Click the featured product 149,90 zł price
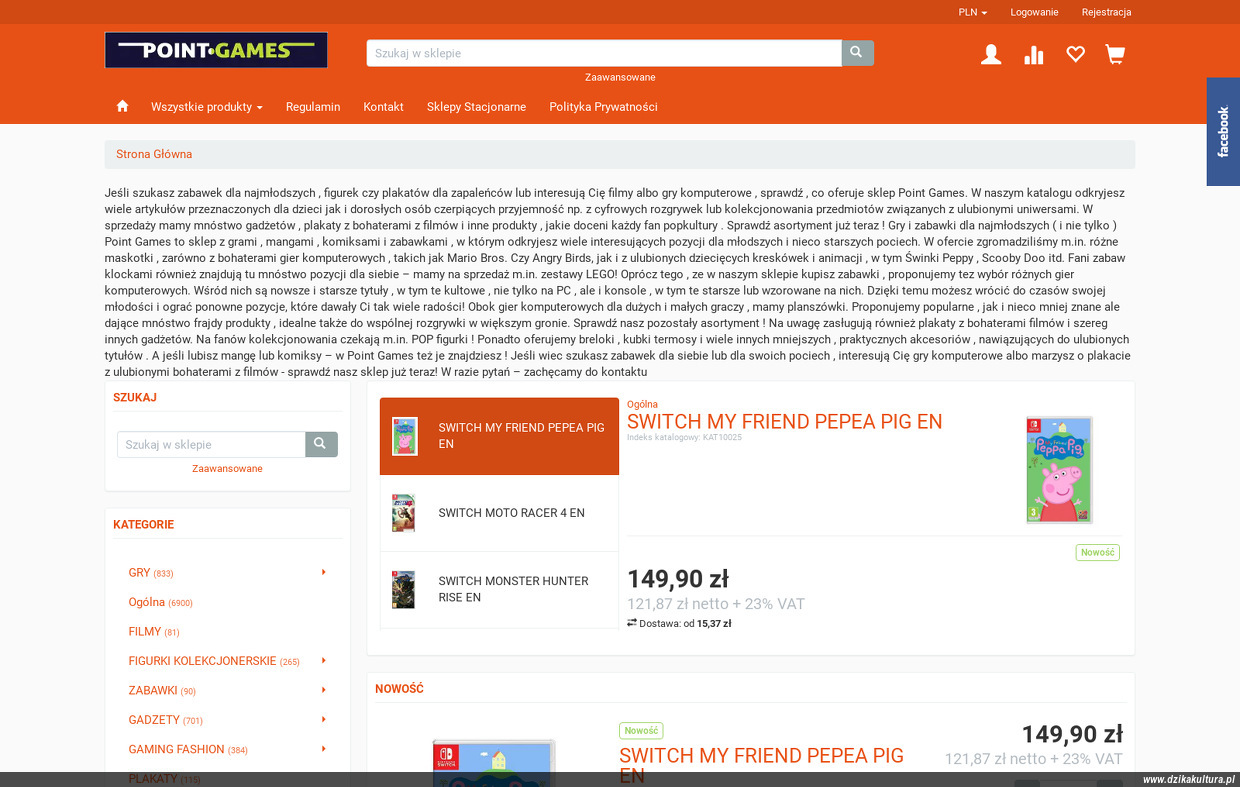Screen dimensions: 1240x787 pos(678,579)
